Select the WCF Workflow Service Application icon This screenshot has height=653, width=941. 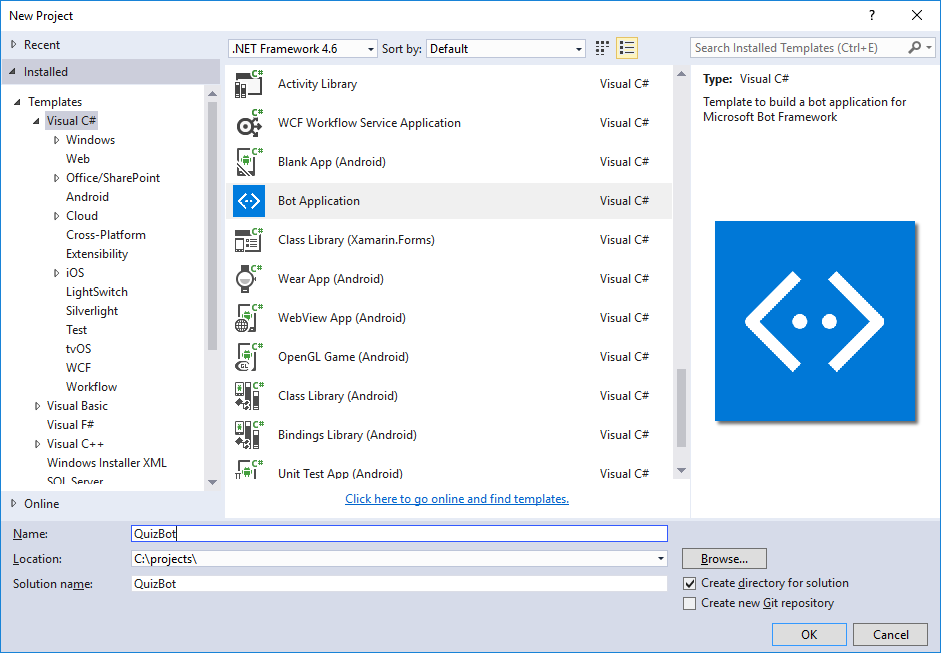(248, 123)
